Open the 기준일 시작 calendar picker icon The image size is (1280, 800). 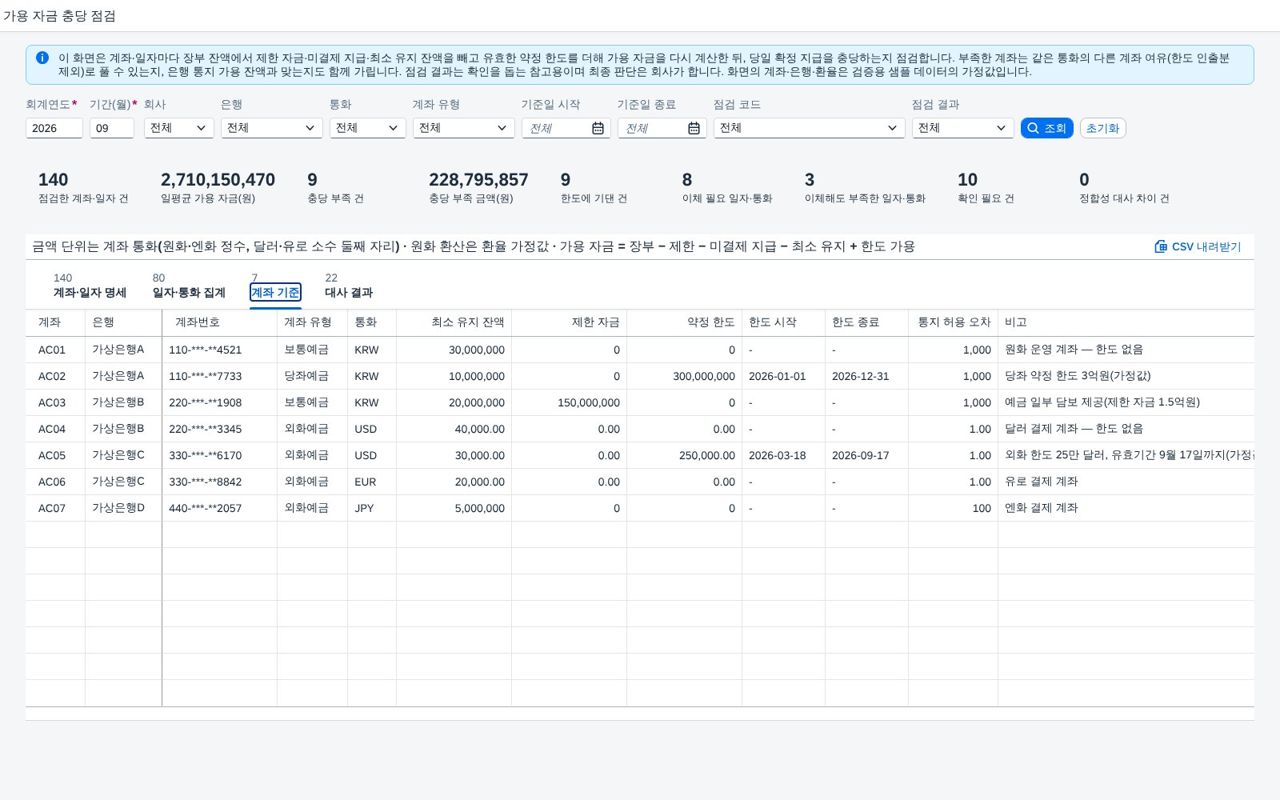pyautogui.click(x=598, y=128)
